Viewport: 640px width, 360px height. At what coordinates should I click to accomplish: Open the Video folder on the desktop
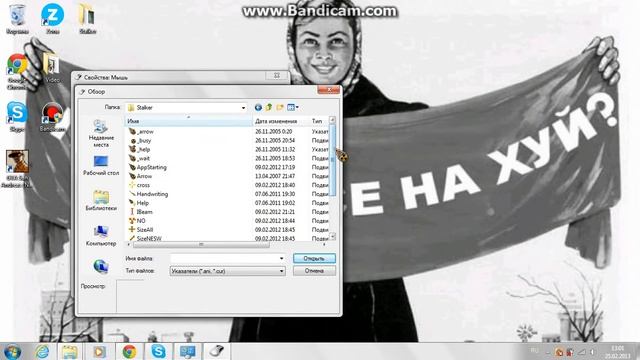coord(52,68)
